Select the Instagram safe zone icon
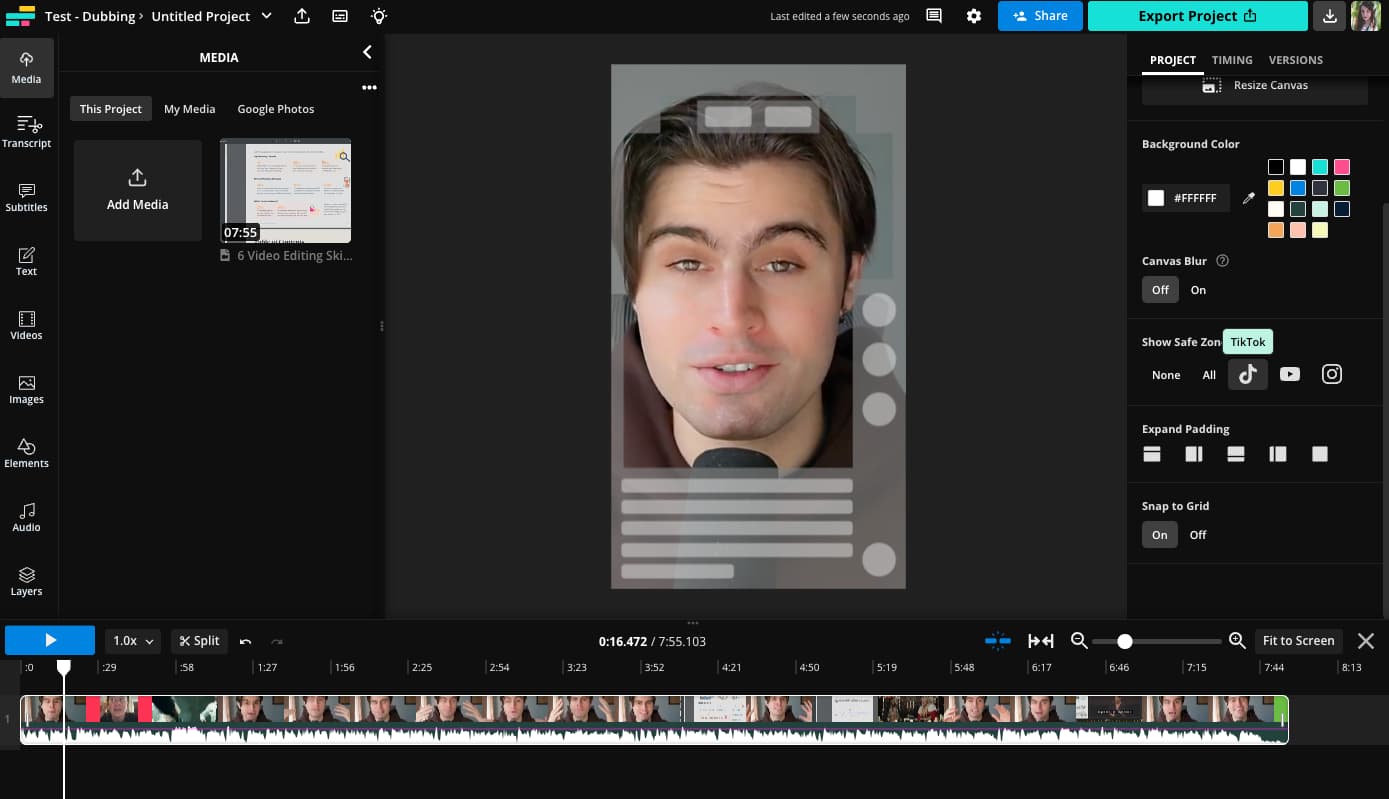The width and height of the screenshot is (1389, 799). 1331,374
